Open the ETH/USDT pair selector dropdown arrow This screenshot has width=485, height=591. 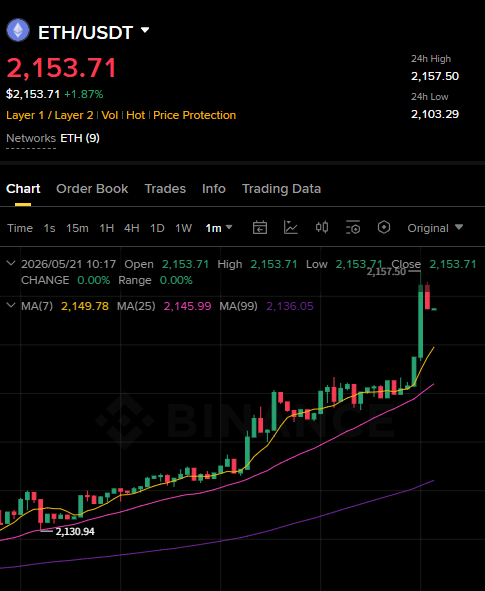point(145,30)
